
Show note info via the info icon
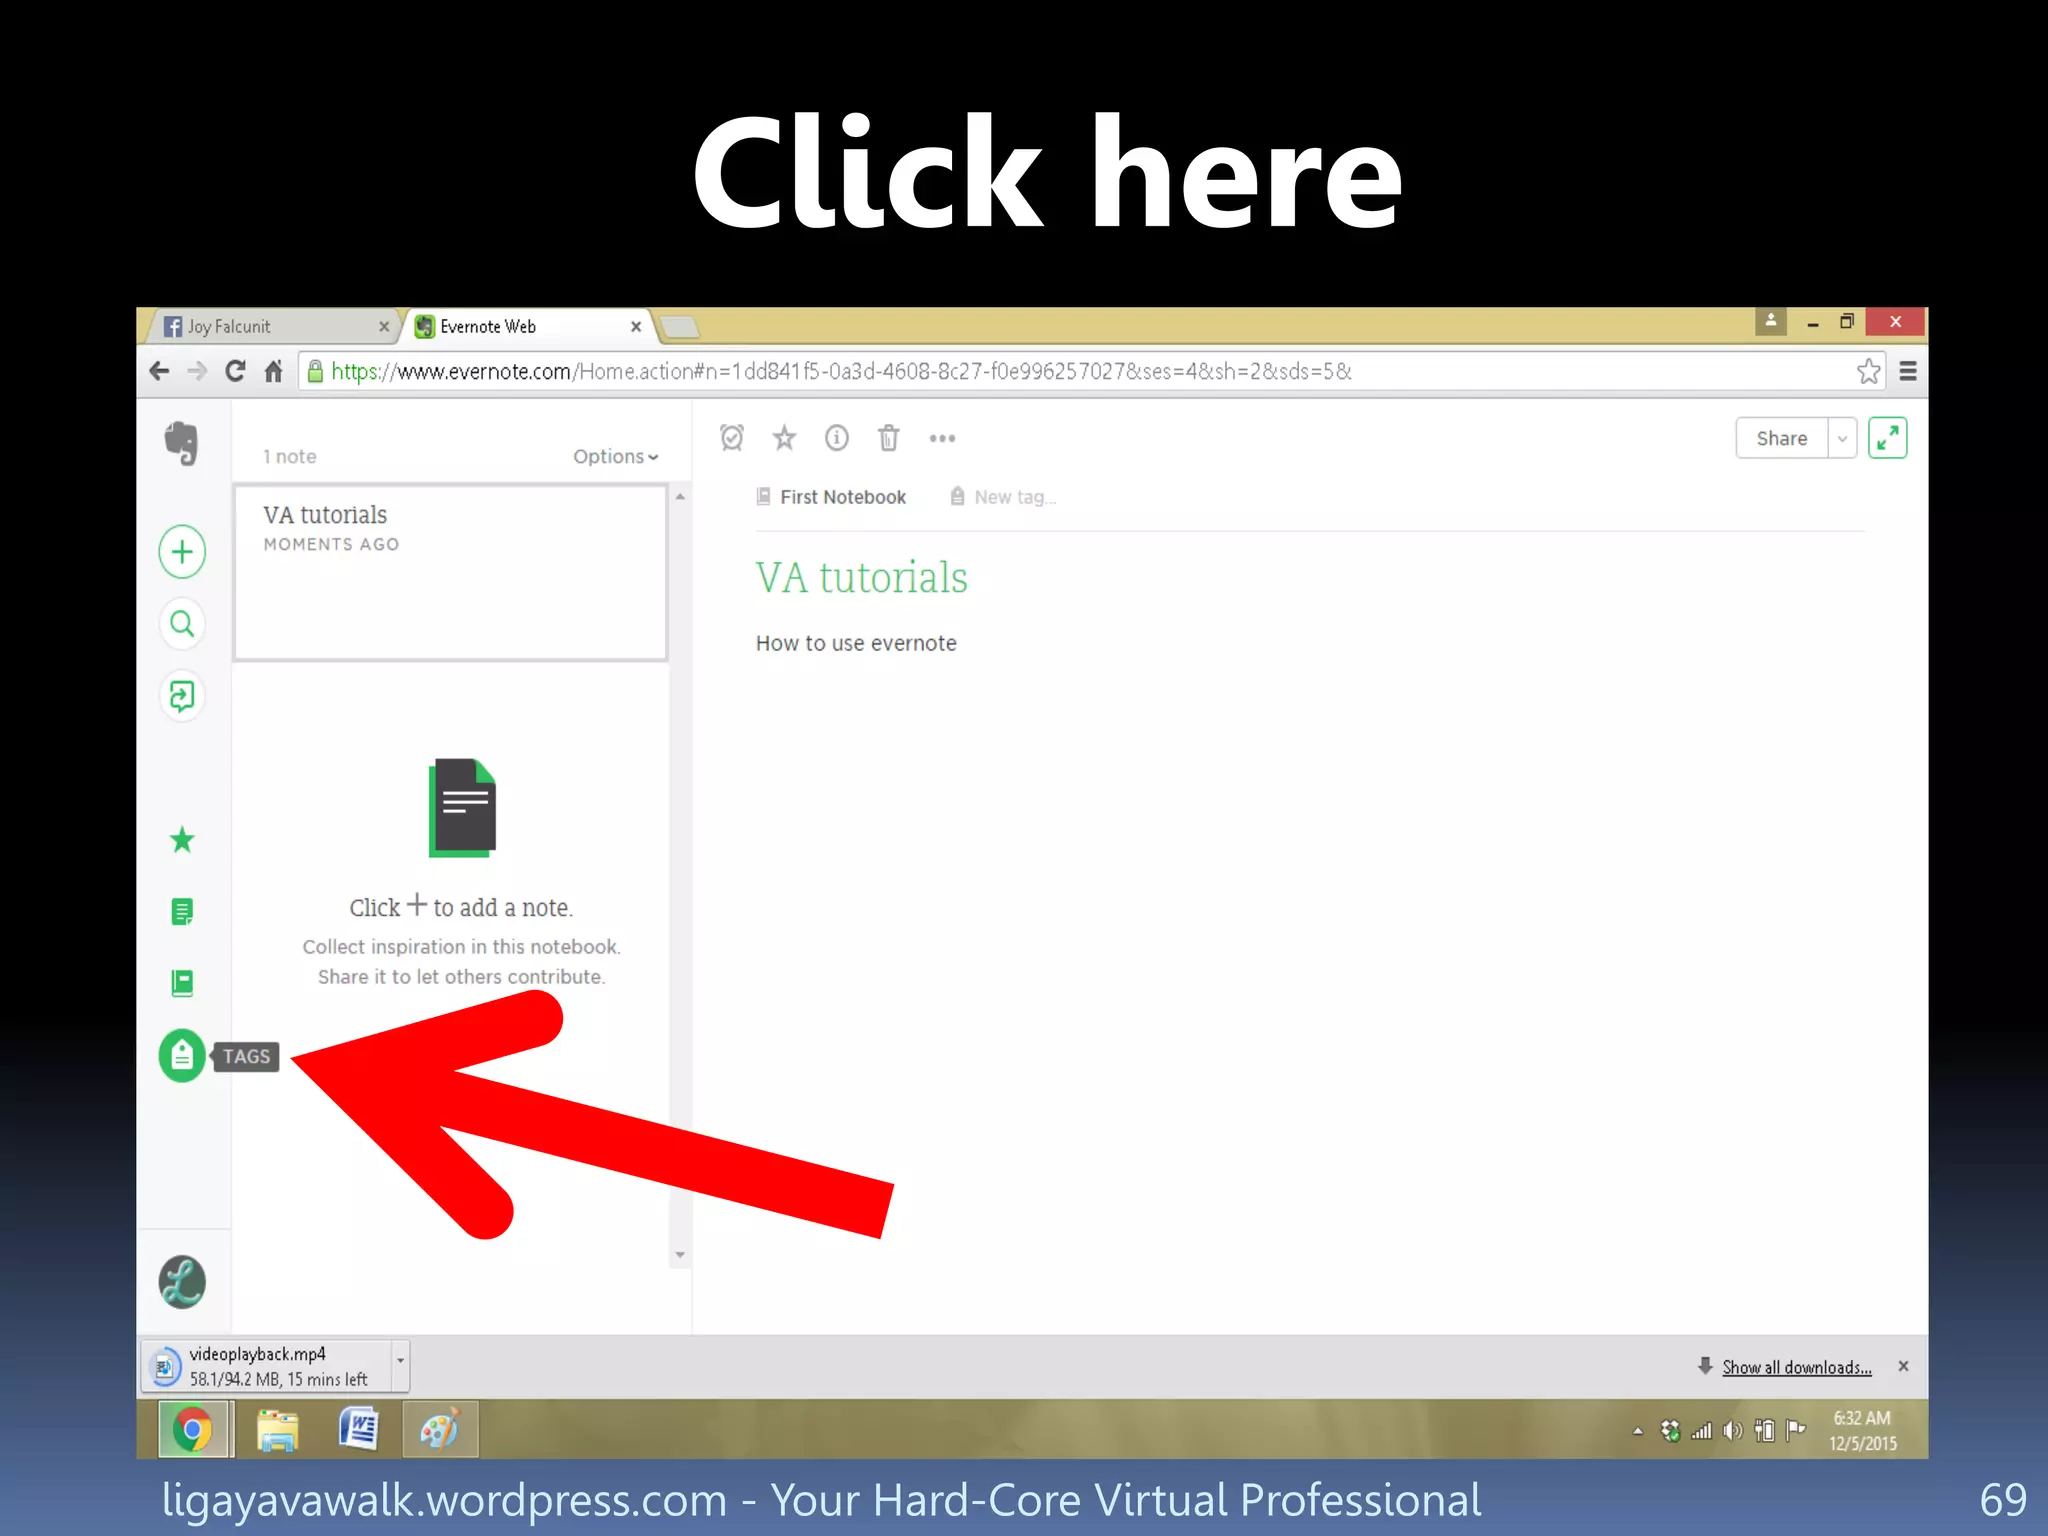837,438
